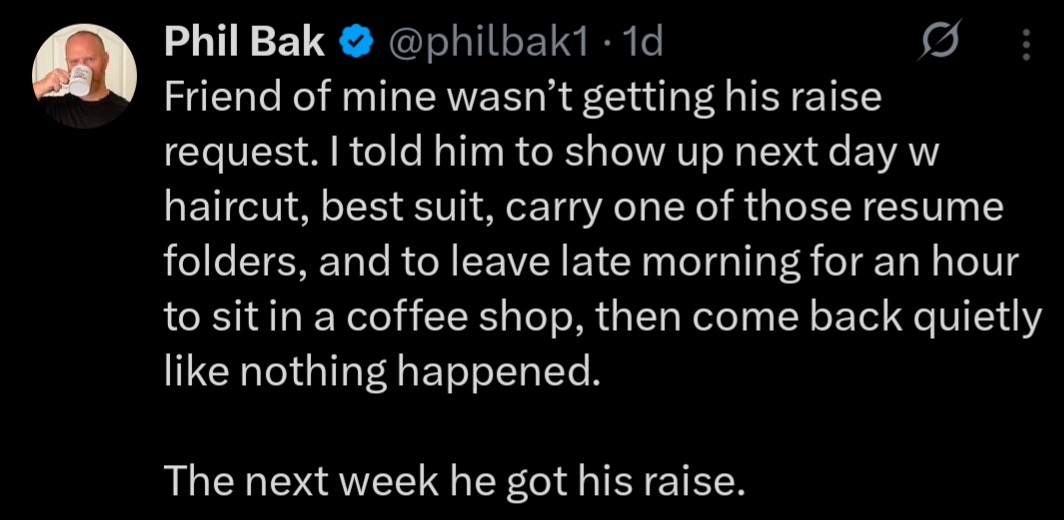This screenshot has height=520, width=1064.
Task: Click the final line "The next week he got his raise."
Action: point(454,481)
